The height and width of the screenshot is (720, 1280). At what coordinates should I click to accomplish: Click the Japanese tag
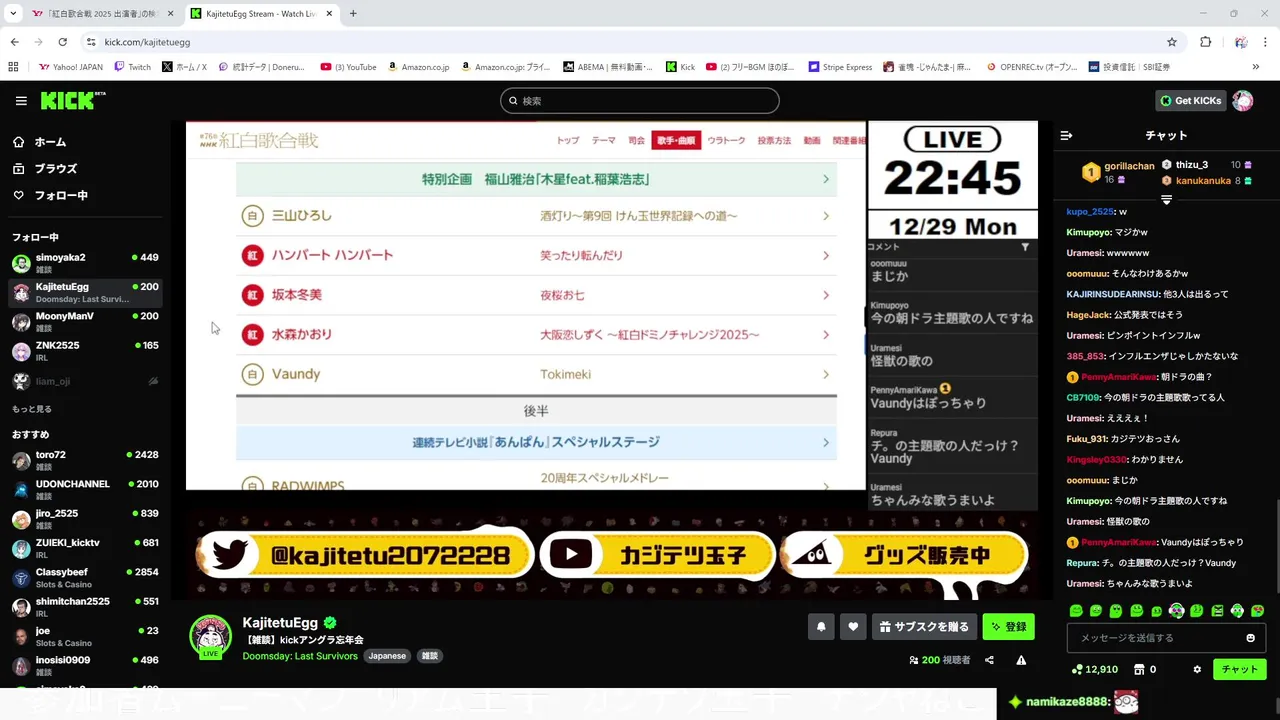(387, 656)
